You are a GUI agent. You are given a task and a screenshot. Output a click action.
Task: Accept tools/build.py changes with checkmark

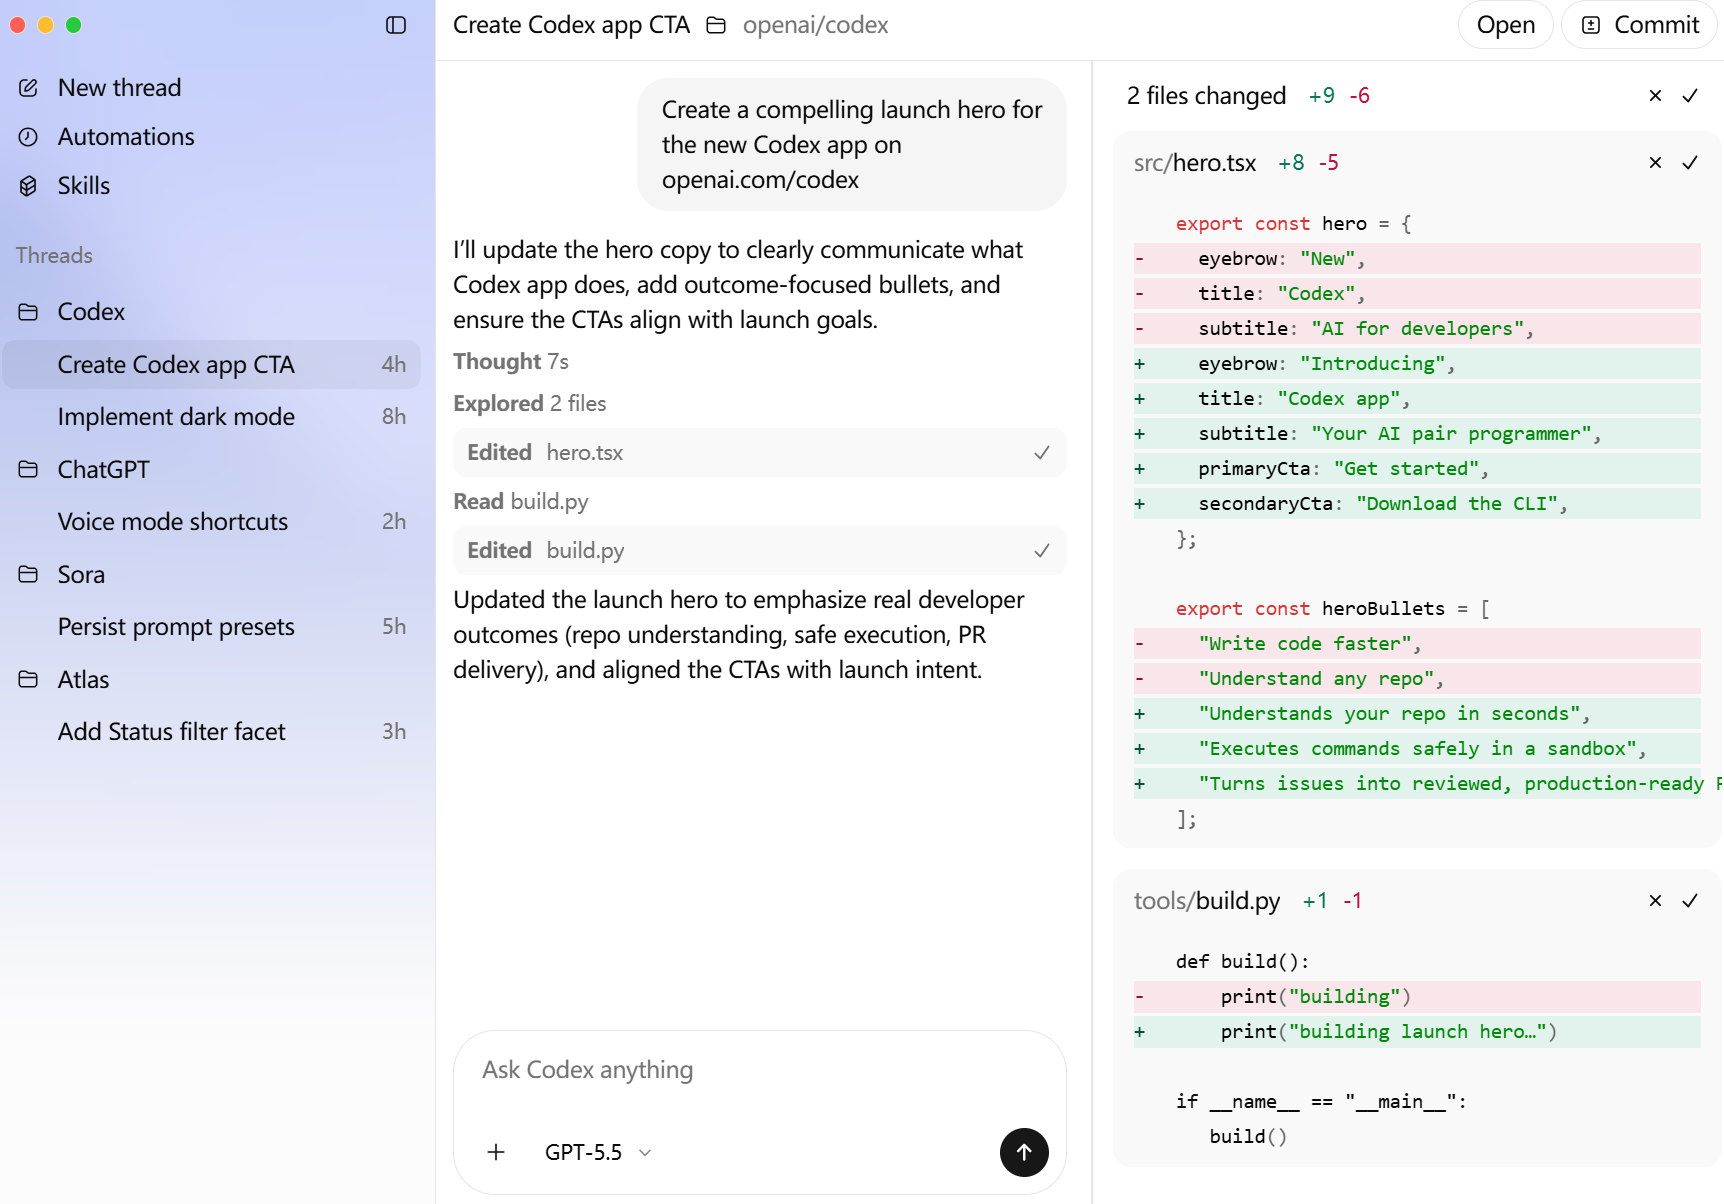[x=1690, y=901]
